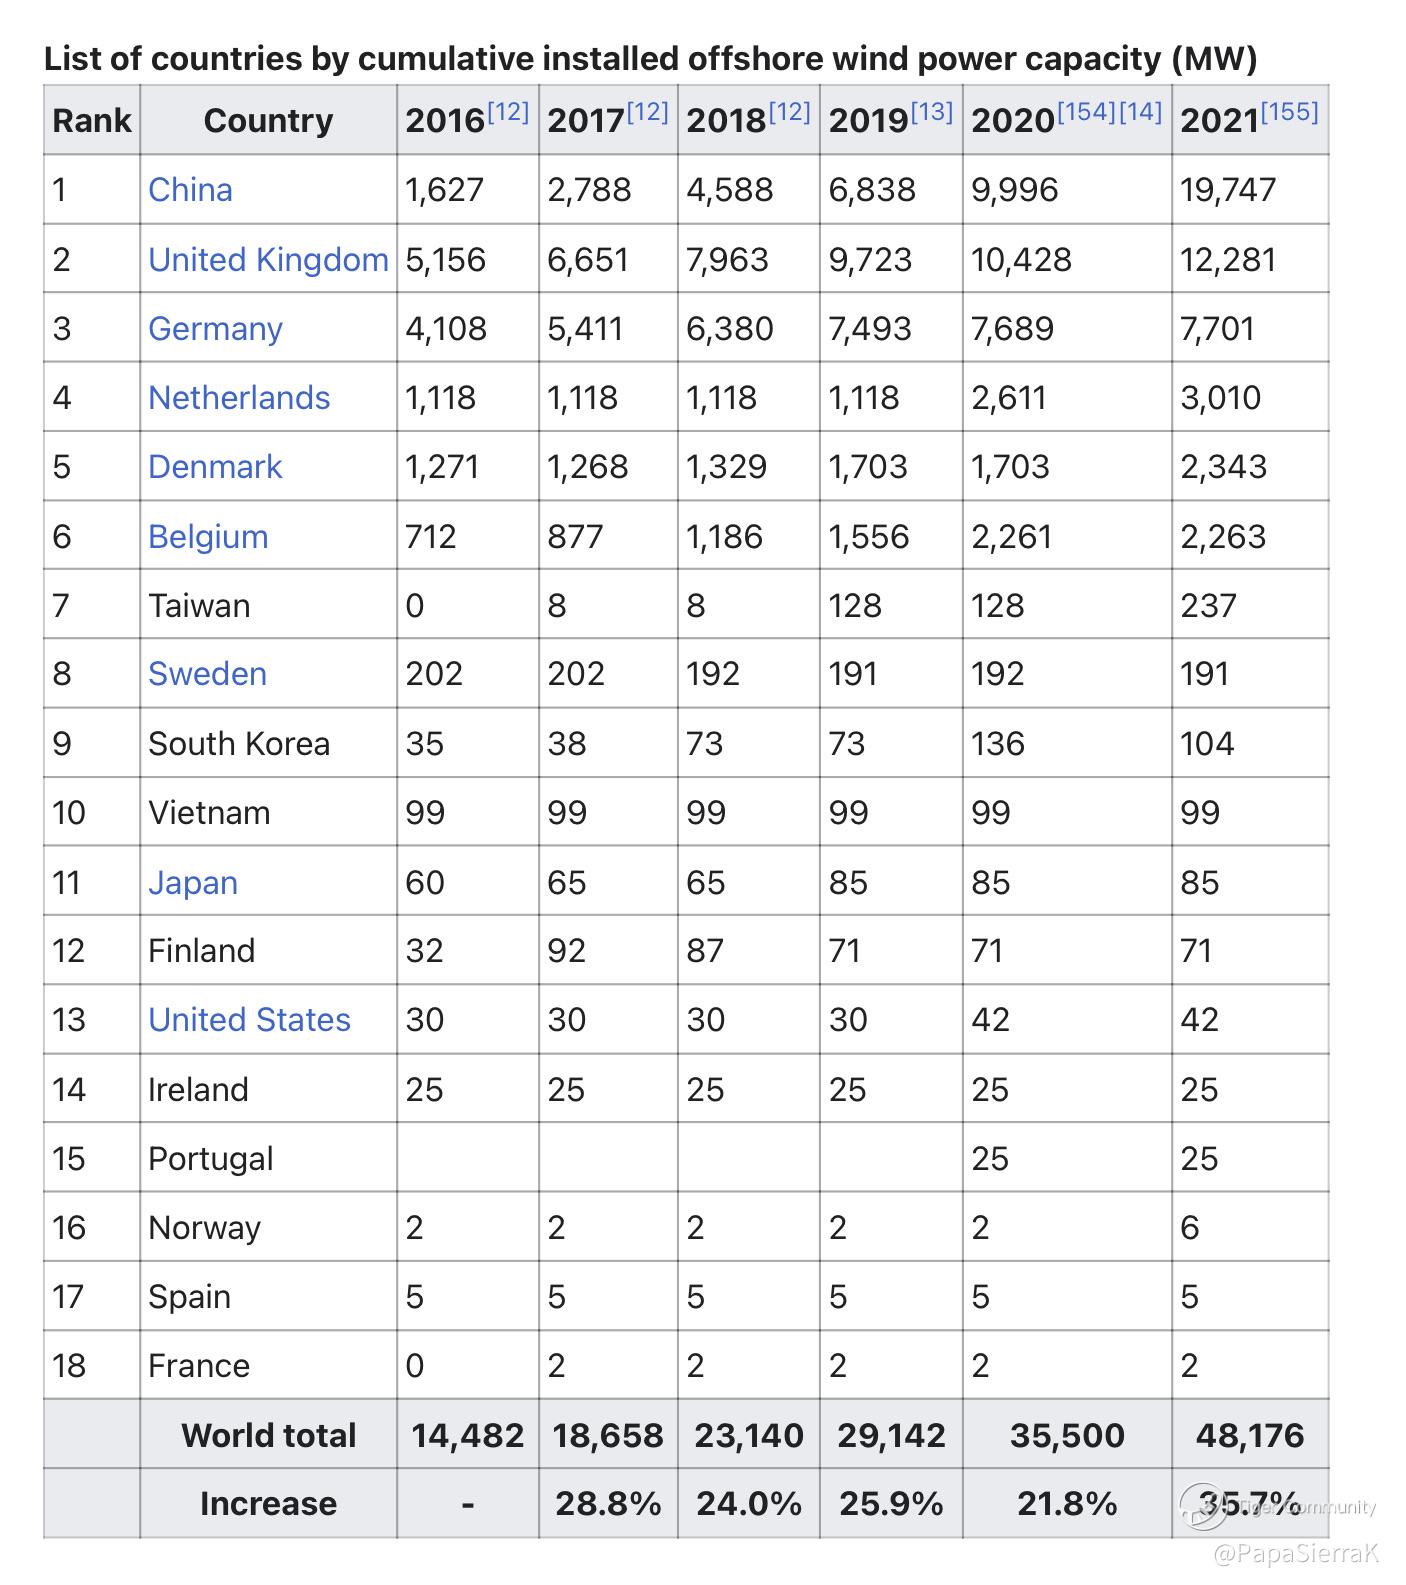This screenshot has height=1585, width=1406.
Task: Open citation [14] beside the 2020 header
Action: 1139,111
